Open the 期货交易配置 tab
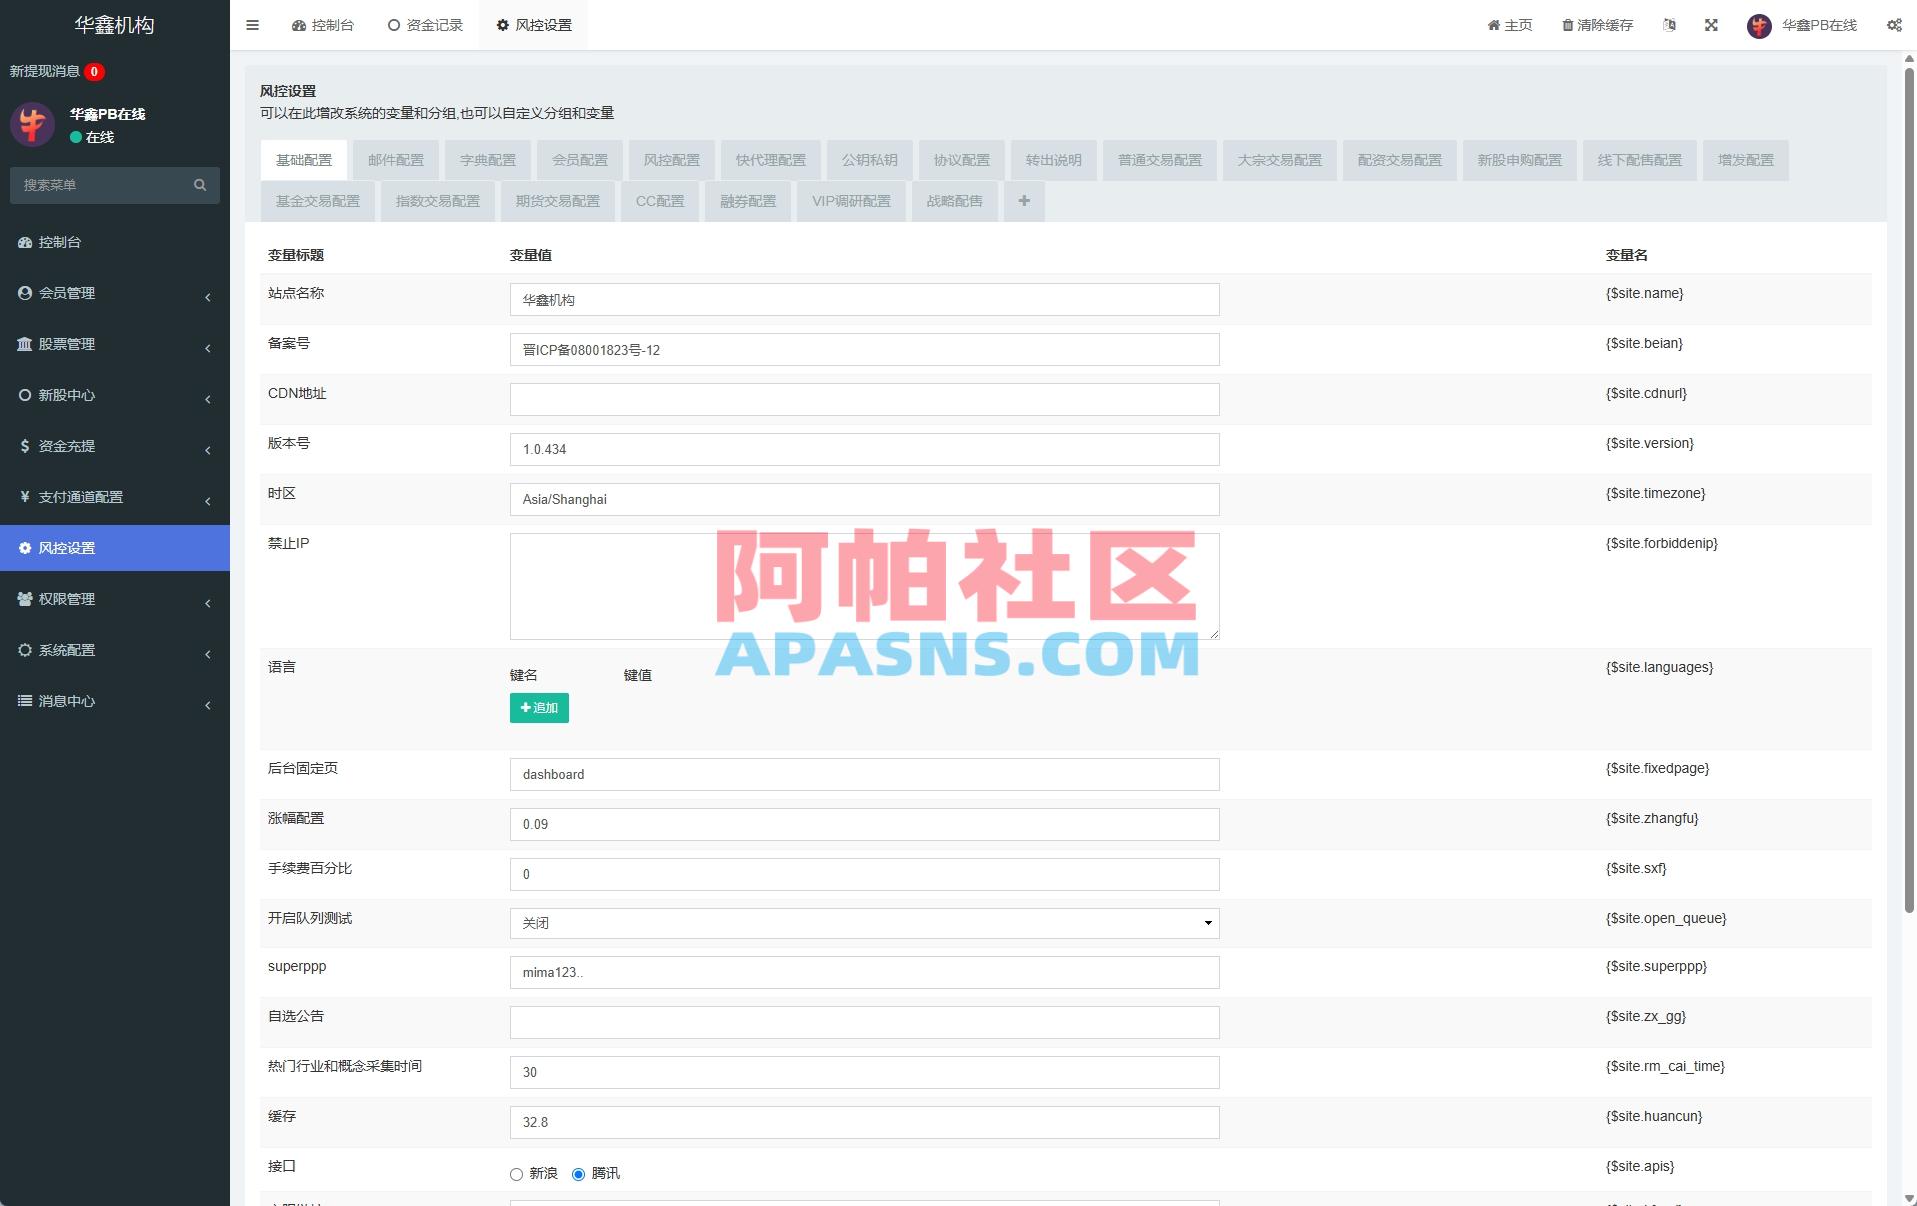 point(557,201)
